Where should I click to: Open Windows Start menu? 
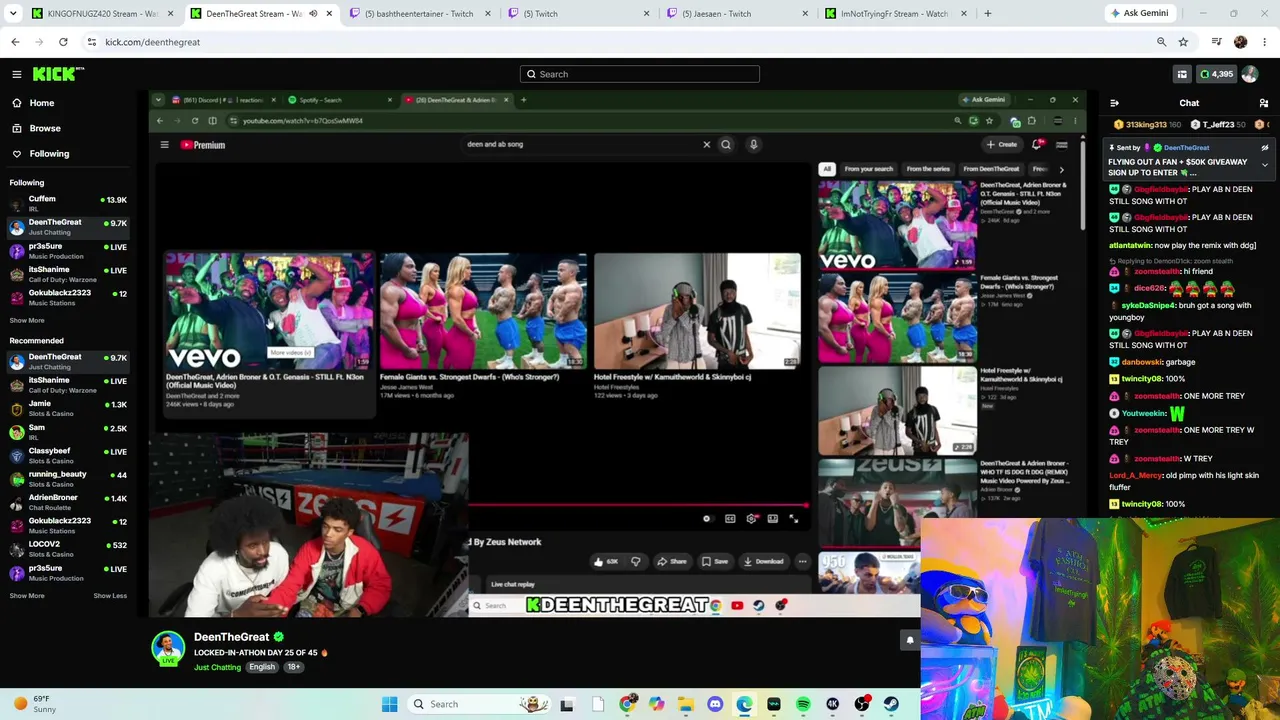tap(389, 704)
